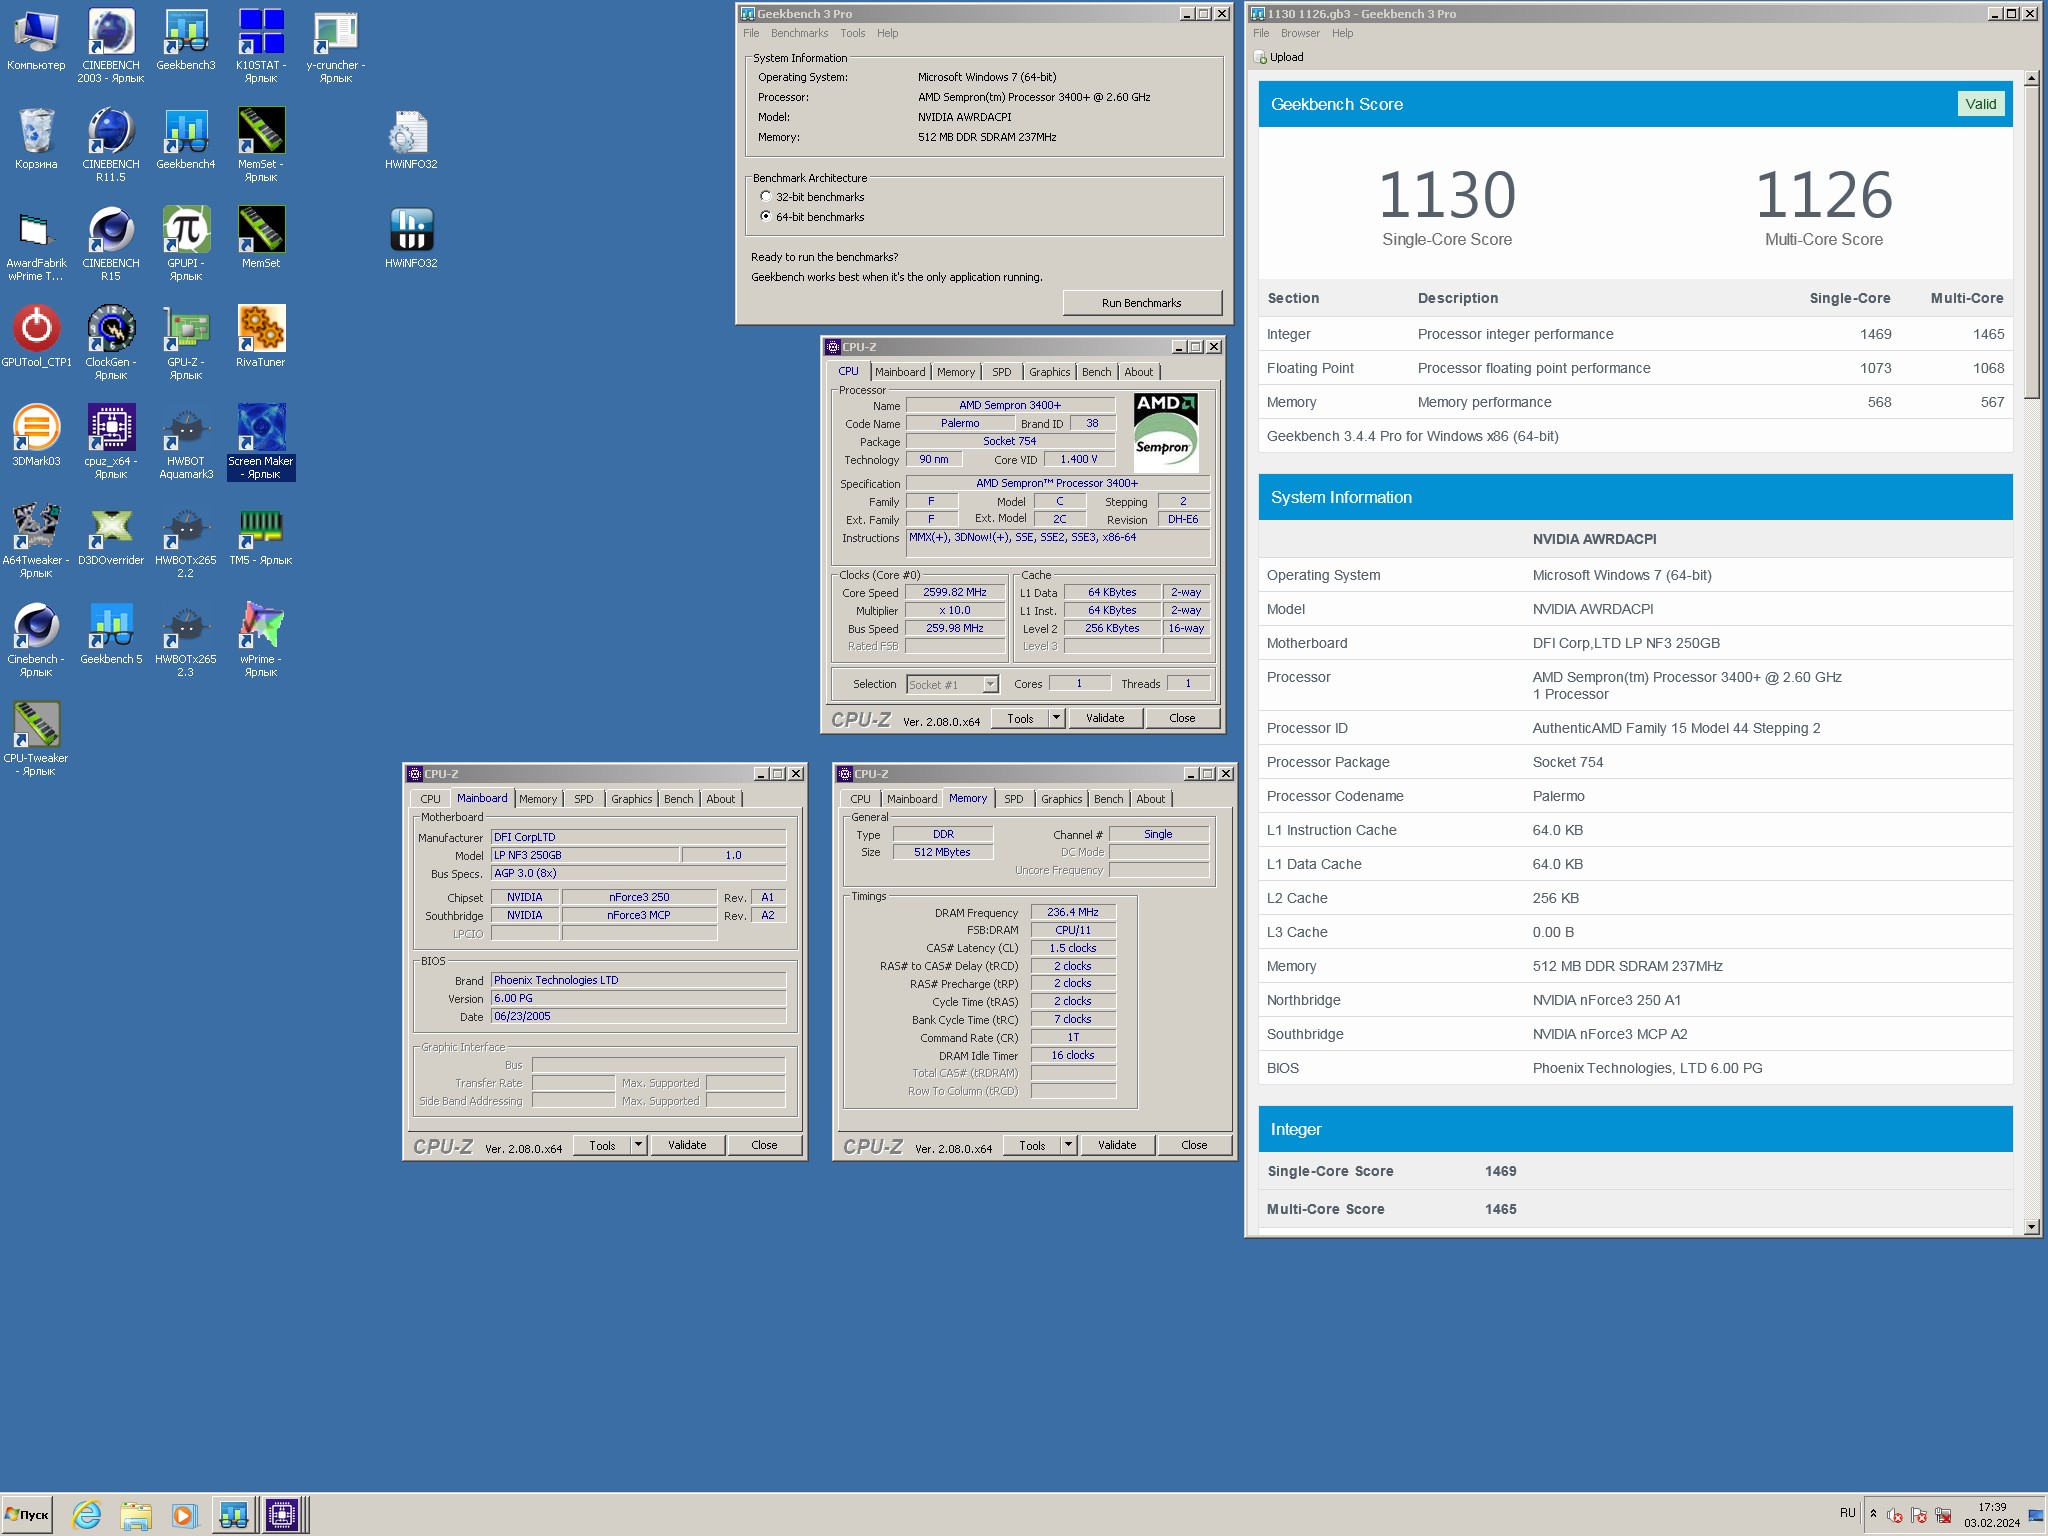Open the media player taskbar icon
The height and width of the screenshot is (1536, 2048).
pos(184,1515)
